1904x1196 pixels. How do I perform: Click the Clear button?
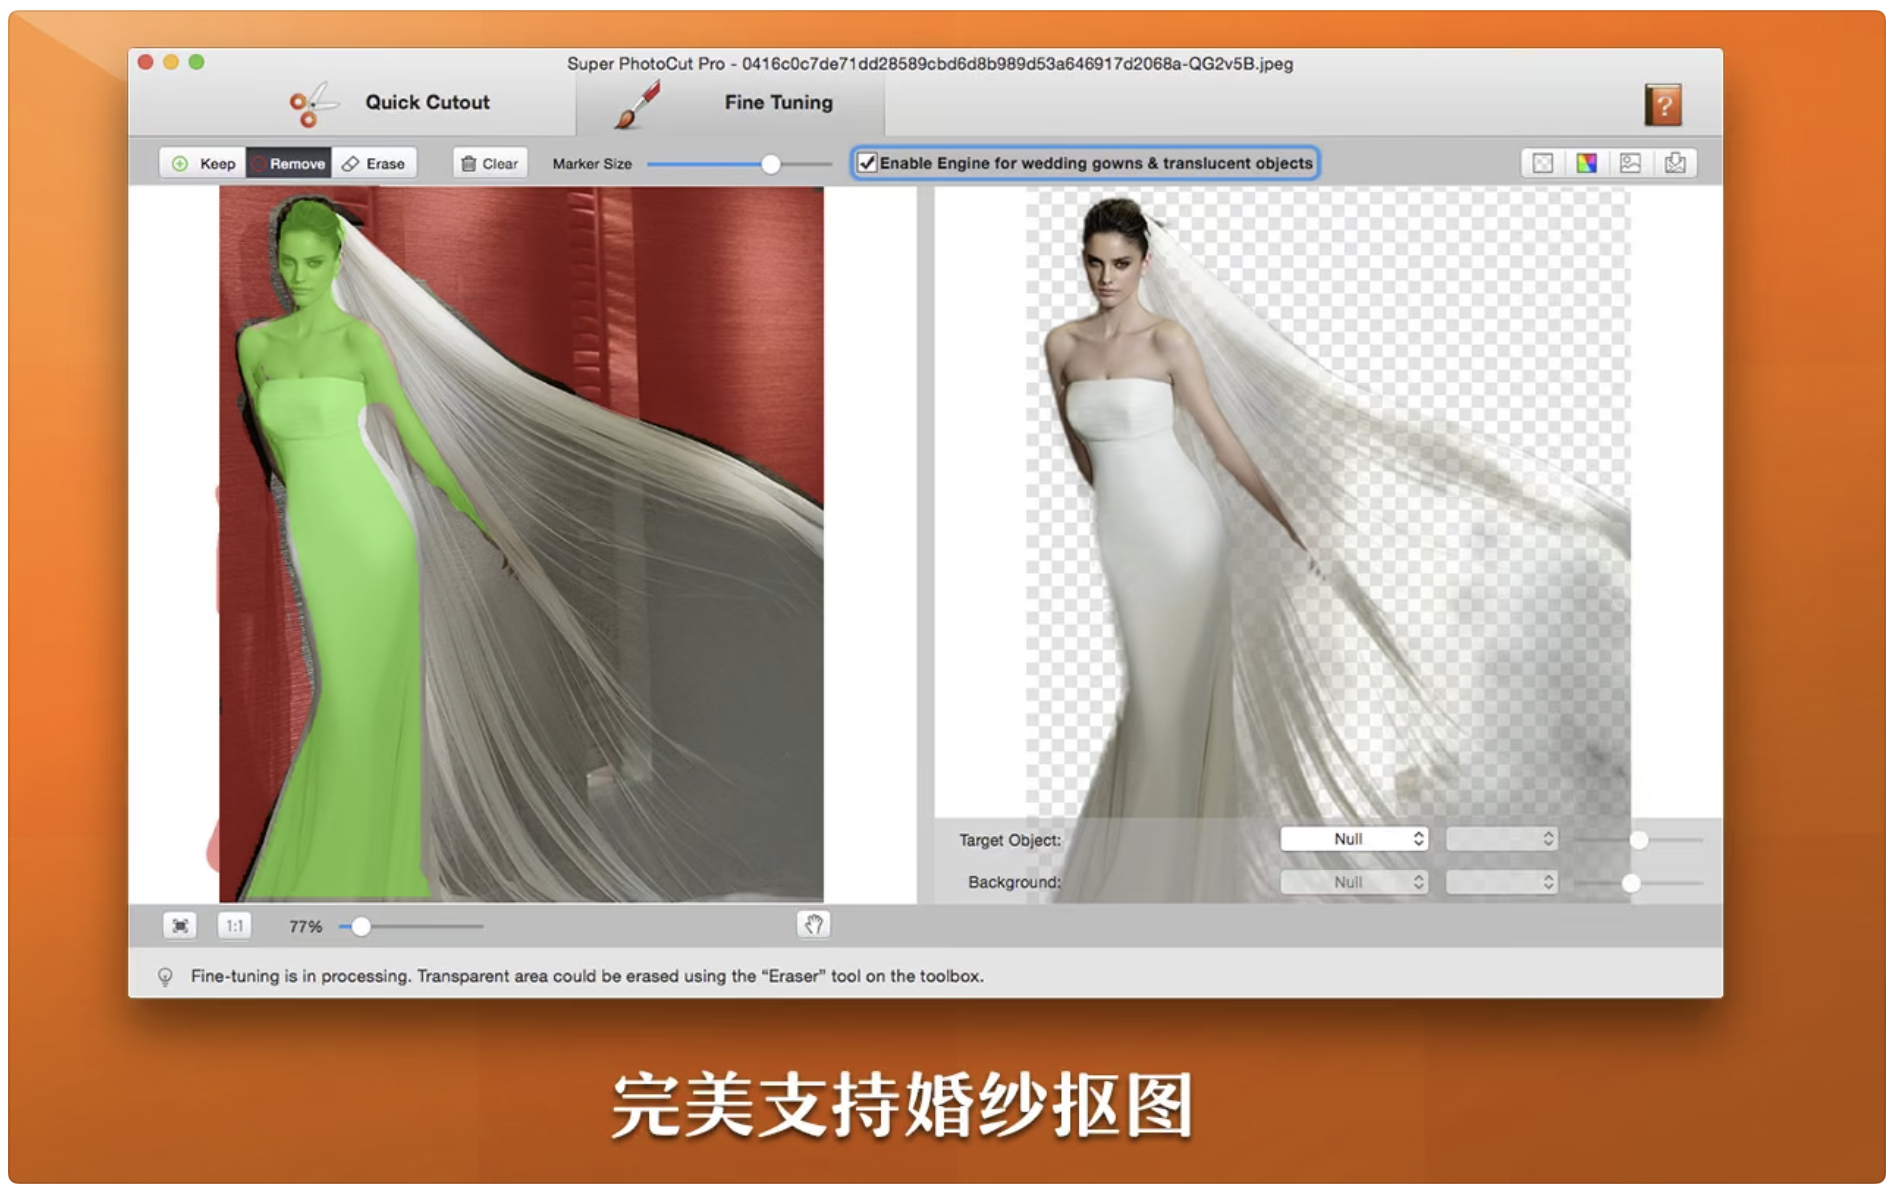489,163
